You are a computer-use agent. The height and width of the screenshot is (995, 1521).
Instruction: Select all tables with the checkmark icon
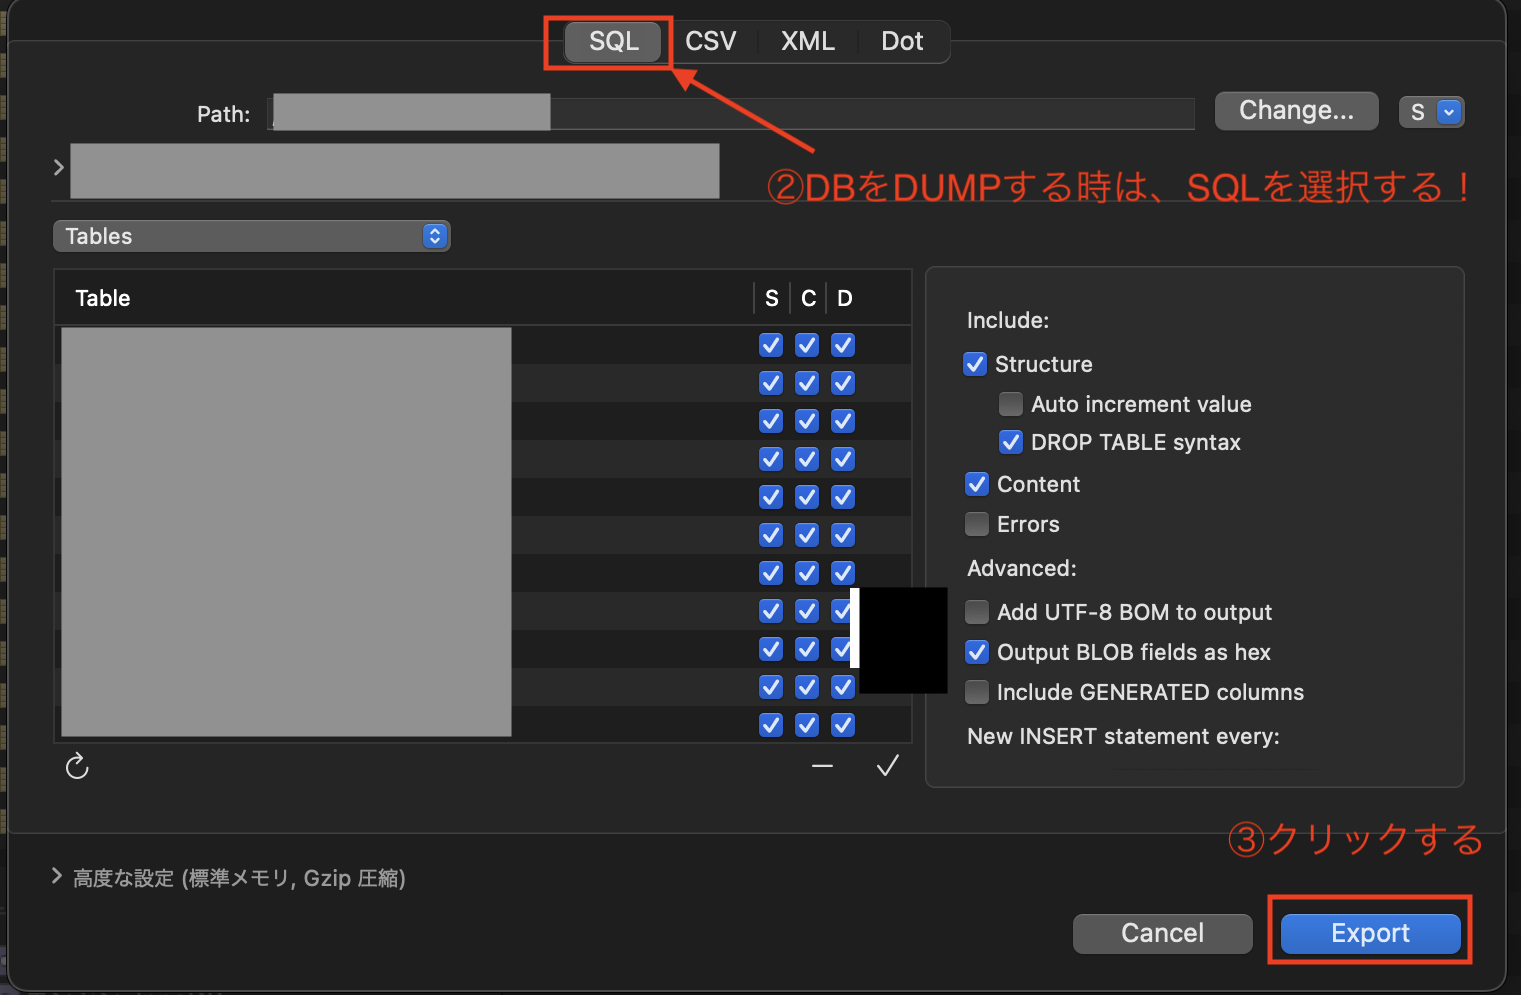coord(887,766)
